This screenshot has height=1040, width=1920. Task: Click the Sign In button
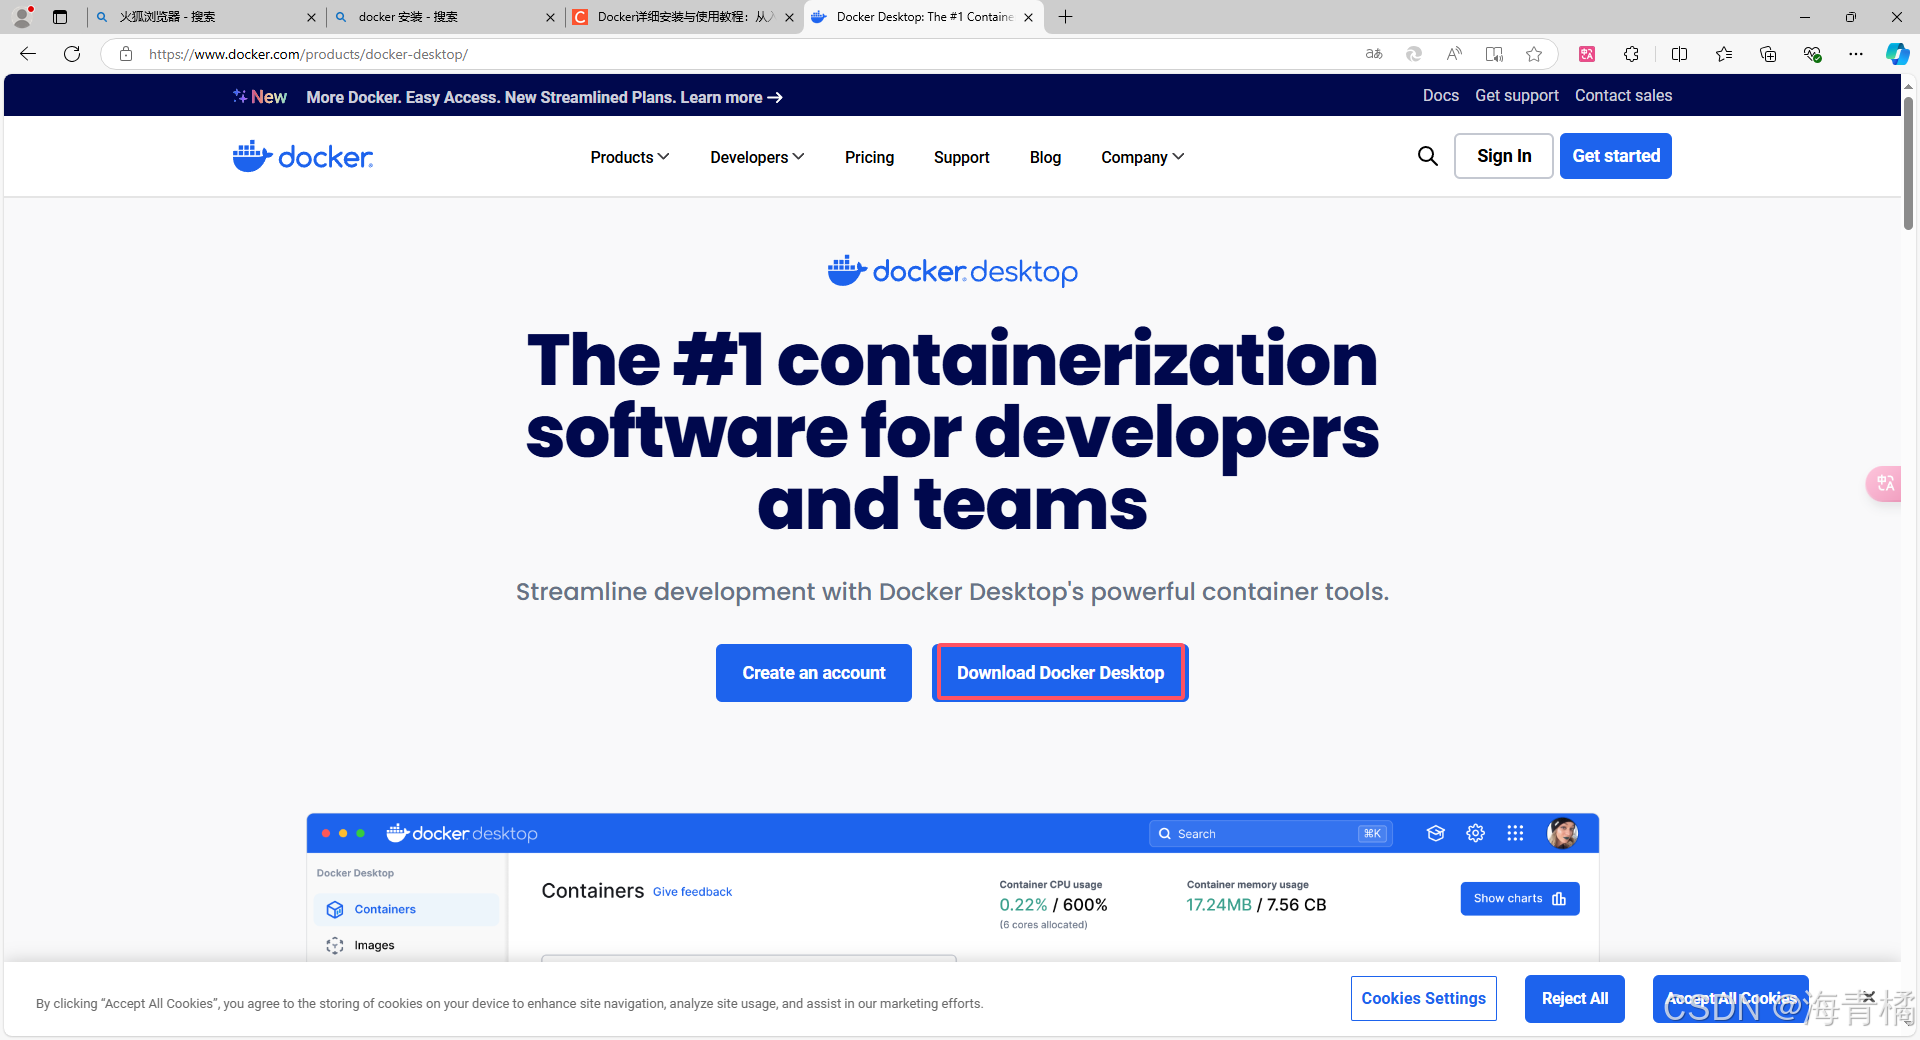tap(1503, 156)
